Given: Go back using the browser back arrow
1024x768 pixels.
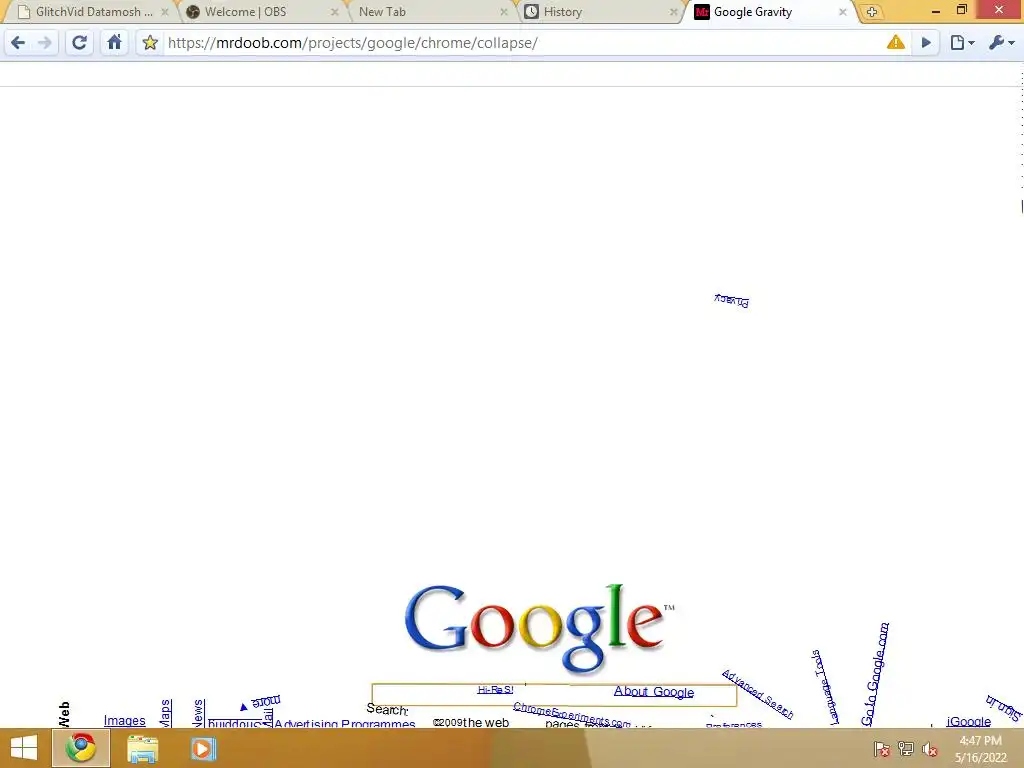Looking at the screenshot, I should point(18,43).
